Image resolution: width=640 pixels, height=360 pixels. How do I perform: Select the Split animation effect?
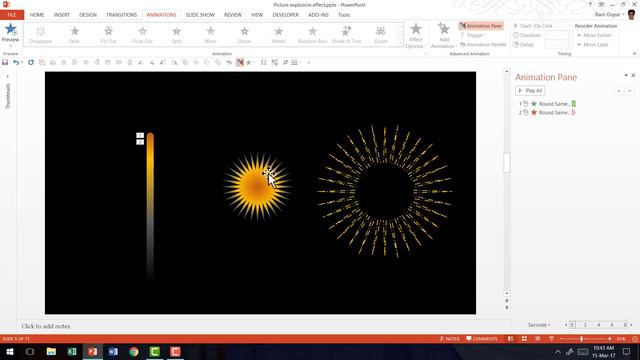pyautogui.click(x=176, y=34)
